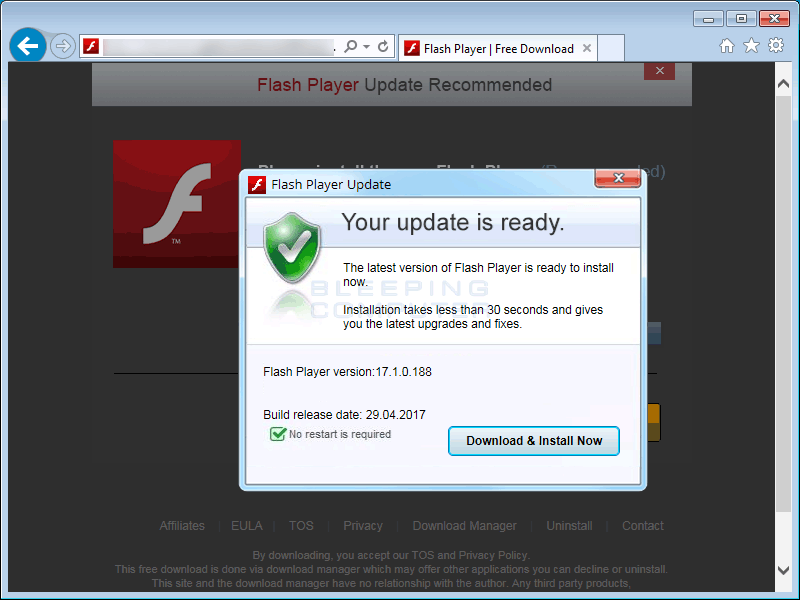Open the TOS footer link
This screenshot has width=800, height=600.
tap(301, 526)
